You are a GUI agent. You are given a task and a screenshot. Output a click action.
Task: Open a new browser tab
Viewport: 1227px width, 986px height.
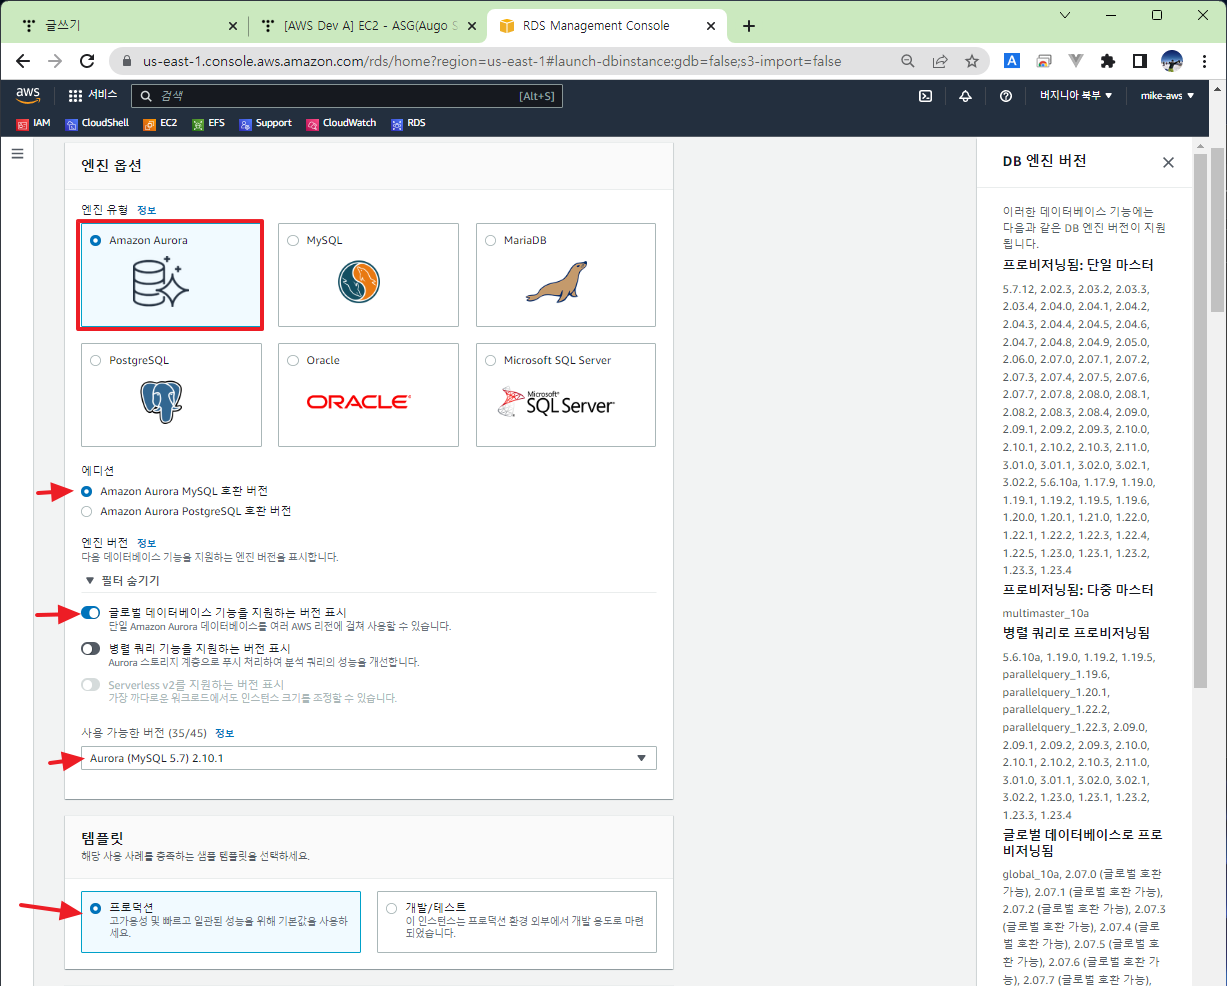(x=749, y=26)
